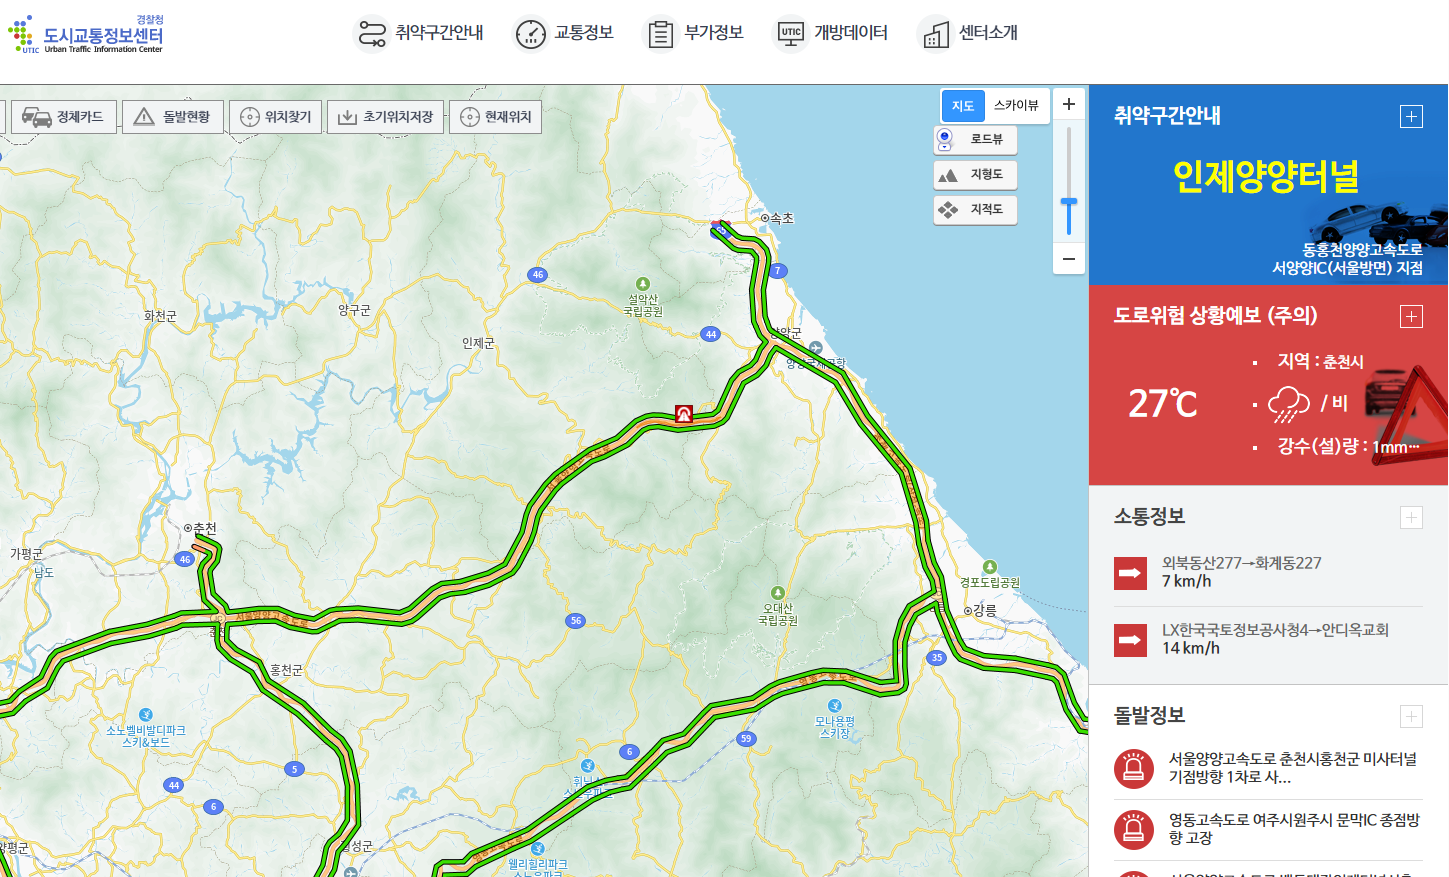The image size is (1449, 877).
Task: Click the map zoom slider handle
Action: pos(1069,203)
